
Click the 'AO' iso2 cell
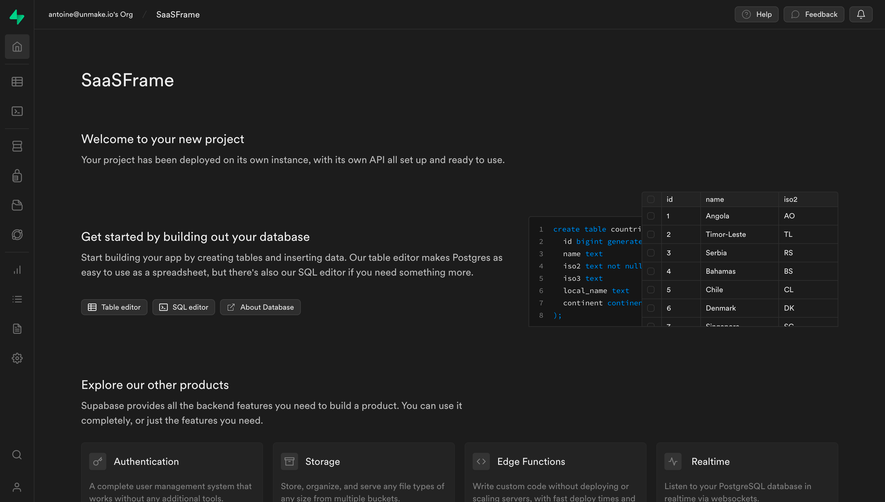point(808,216)
